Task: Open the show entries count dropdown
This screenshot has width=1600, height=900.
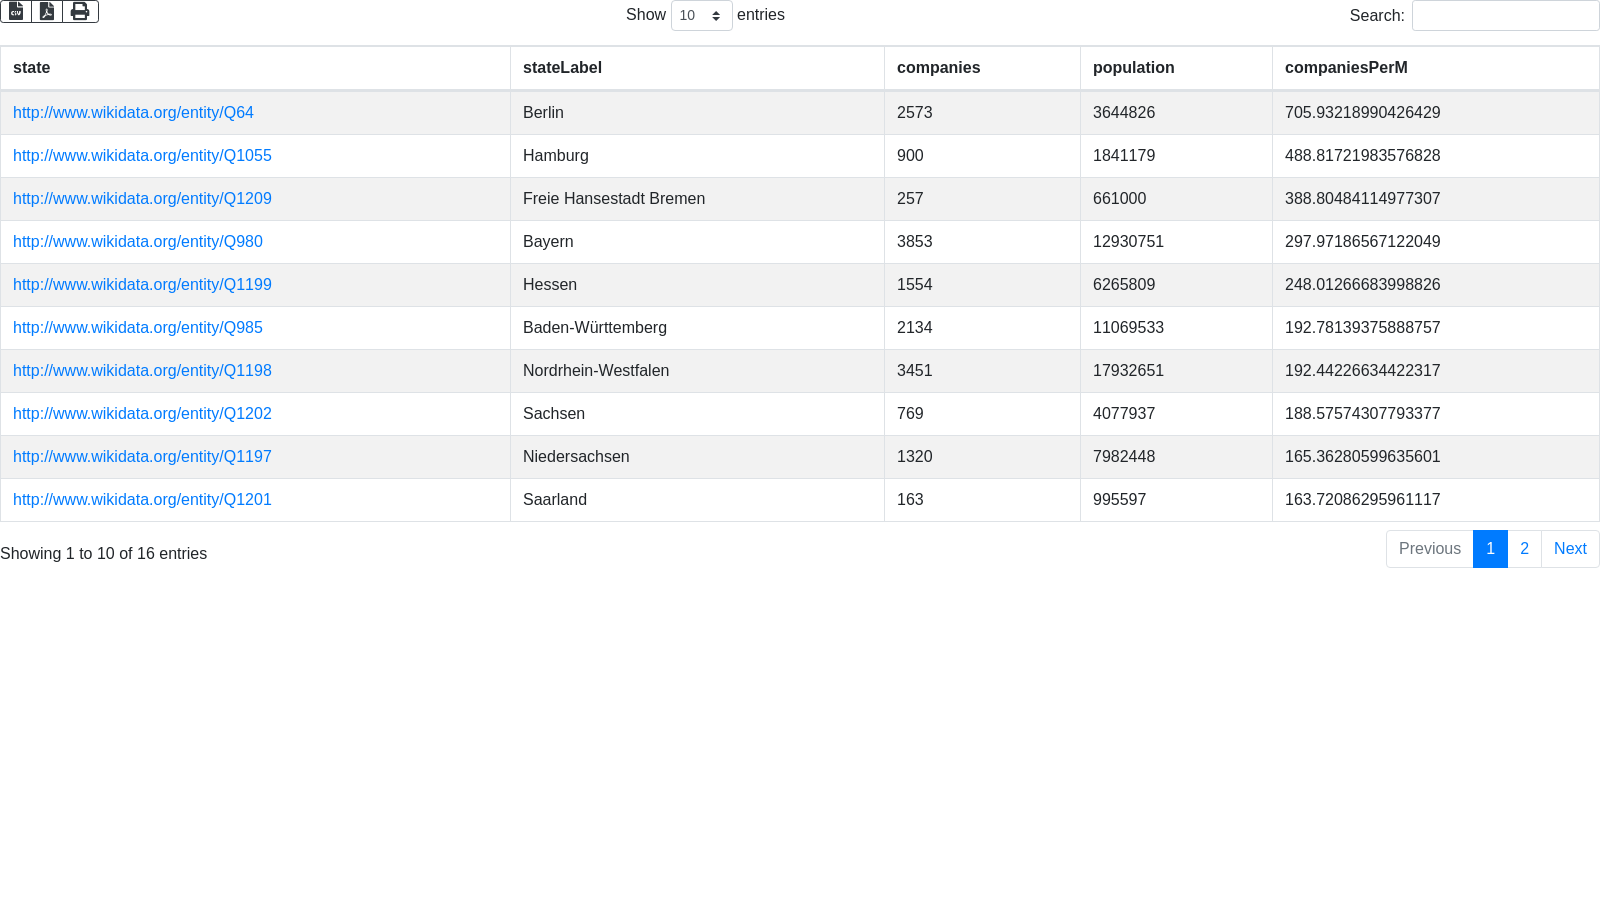Action: point(701,15)
